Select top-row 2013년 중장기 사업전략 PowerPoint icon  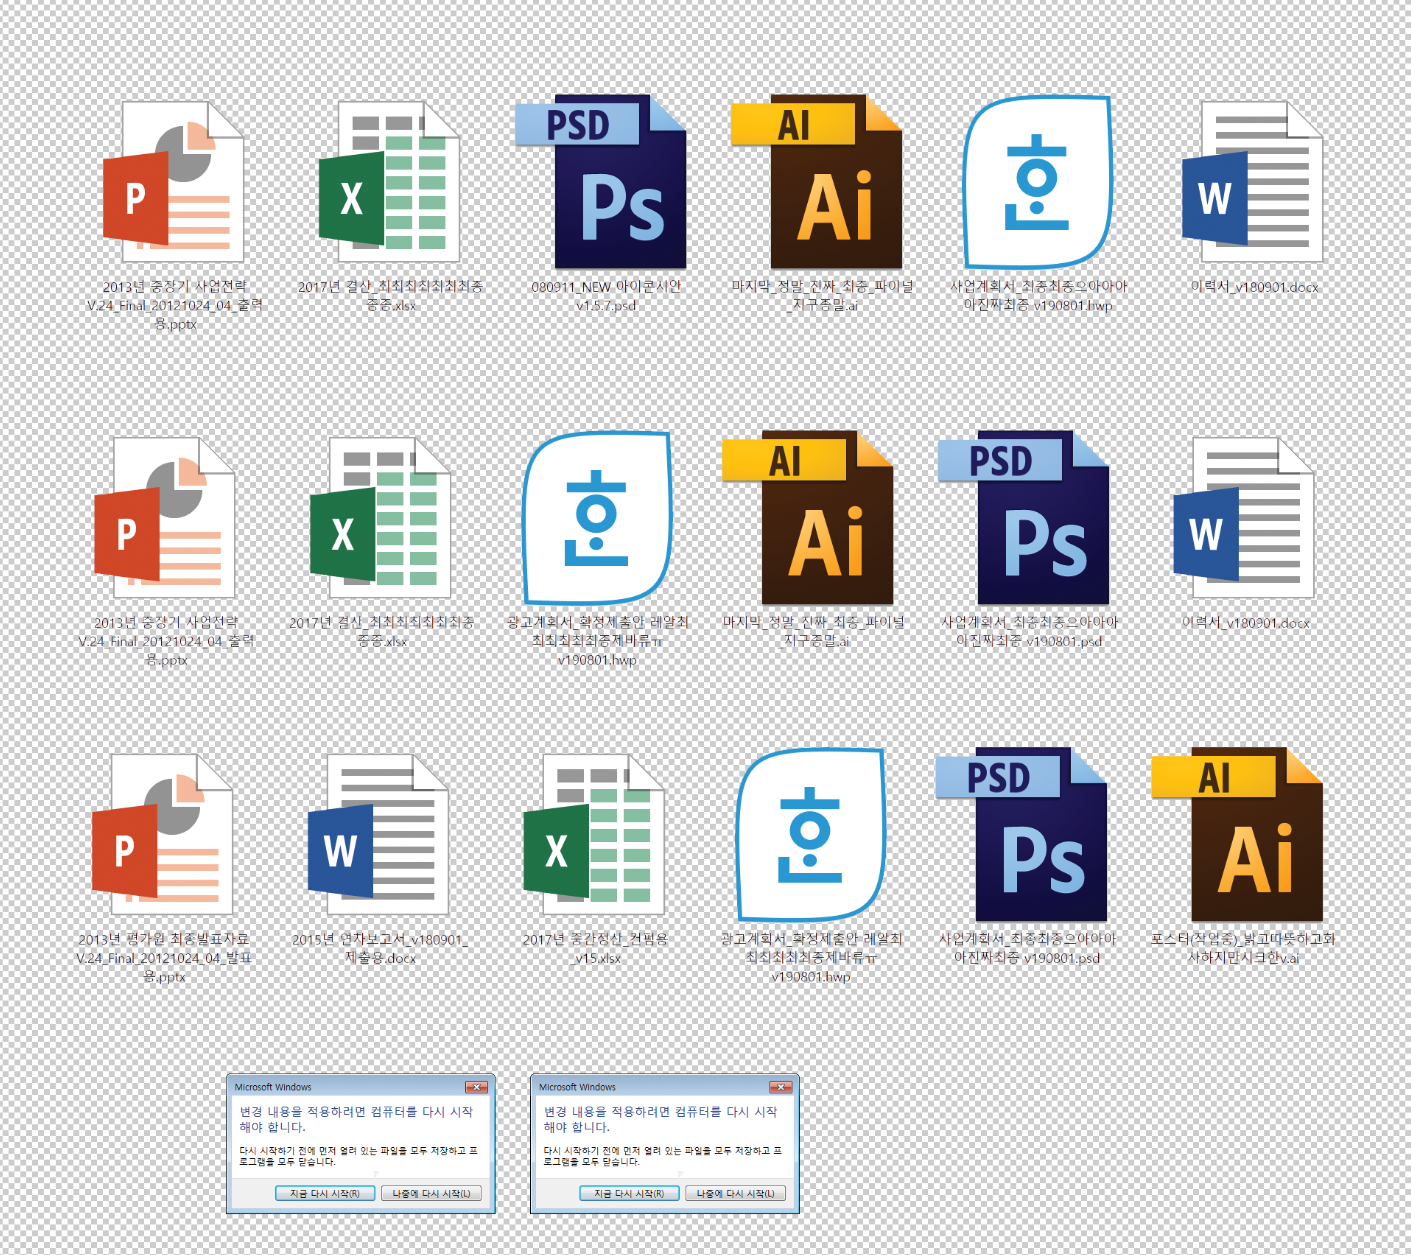click(174, 183)
